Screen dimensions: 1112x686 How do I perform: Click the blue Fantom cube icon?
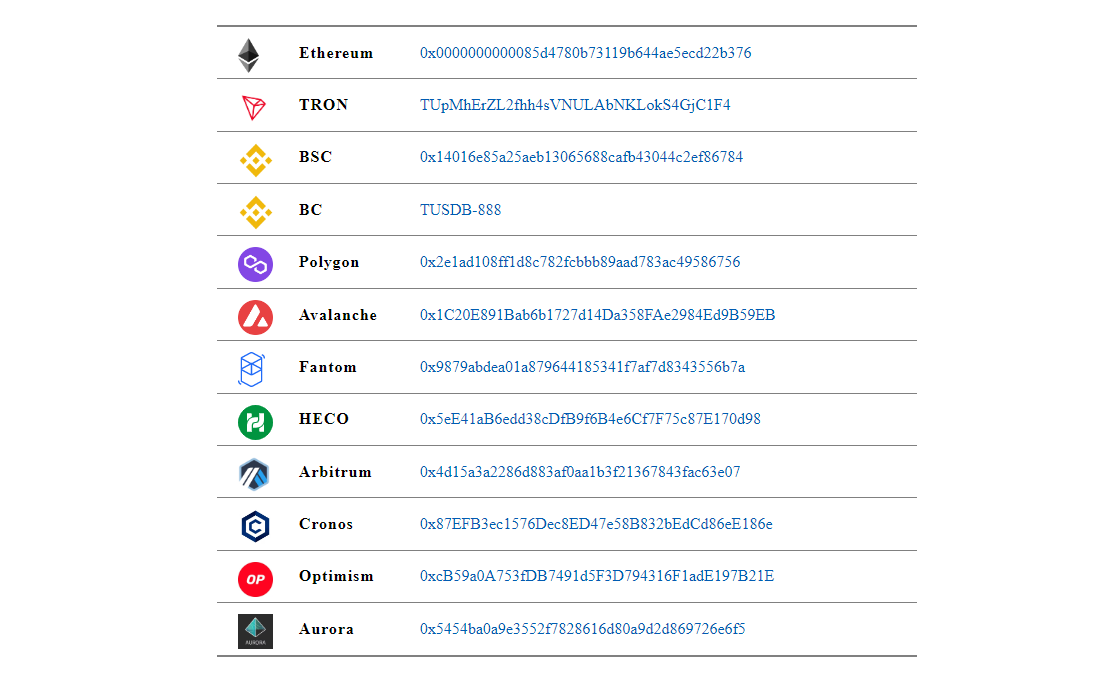click(251, 368)
